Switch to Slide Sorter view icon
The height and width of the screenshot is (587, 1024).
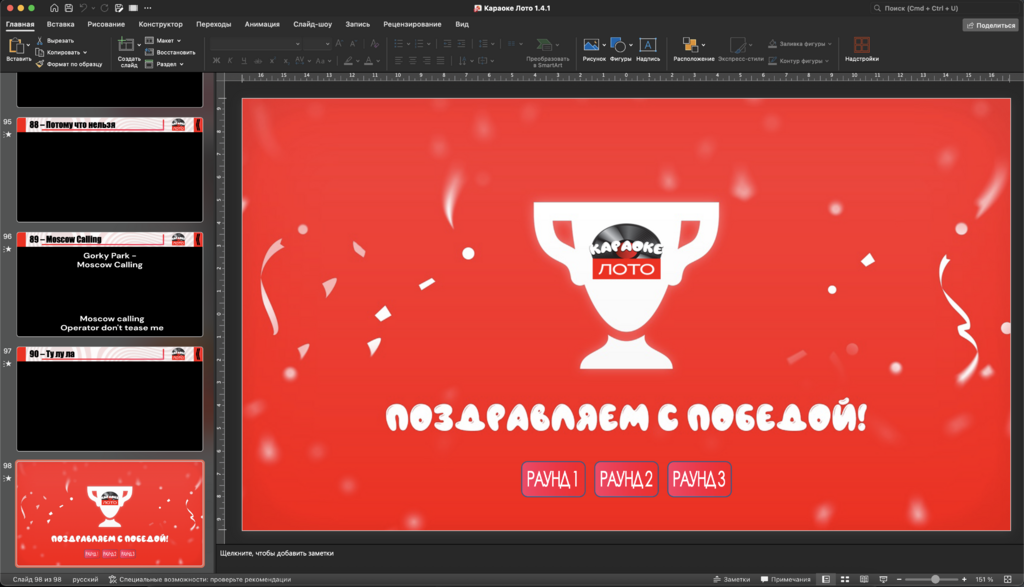[x=844, y=579]
